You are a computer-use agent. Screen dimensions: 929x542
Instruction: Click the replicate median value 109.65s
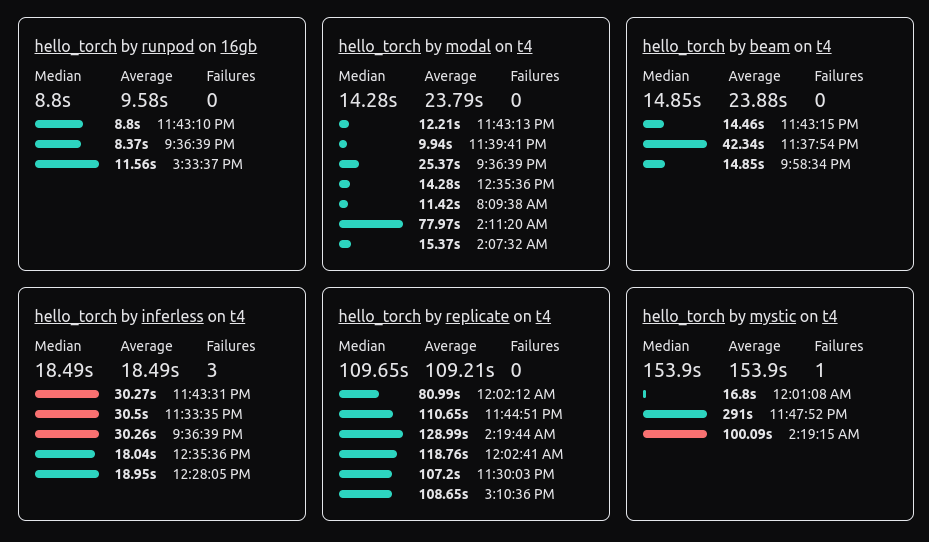(x=373, y=370)
